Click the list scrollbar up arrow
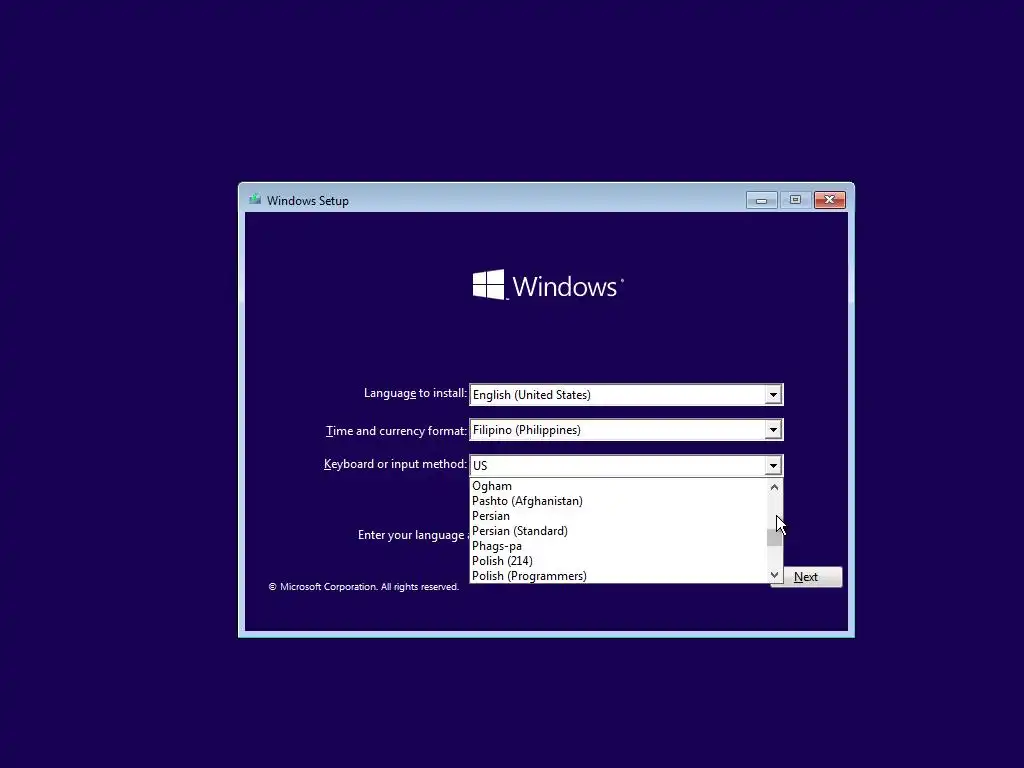 (x=774, y=487)
